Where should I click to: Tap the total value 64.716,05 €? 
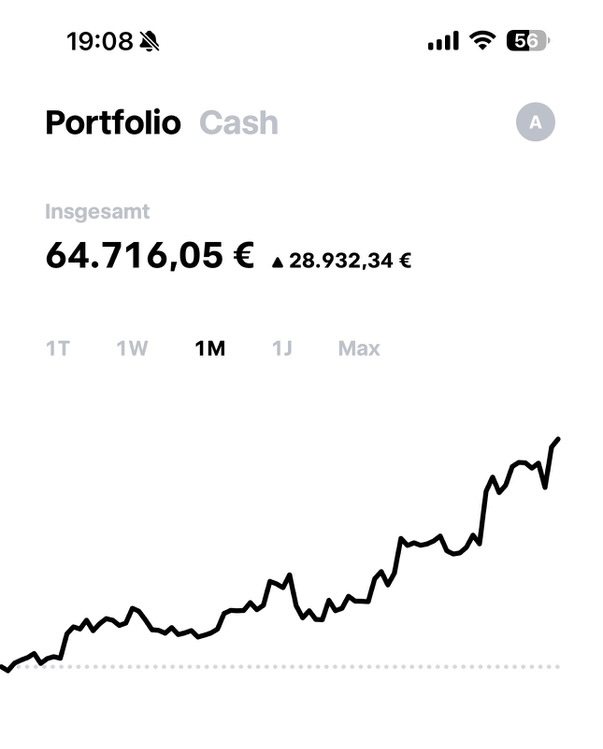click(x=150, y=255)
